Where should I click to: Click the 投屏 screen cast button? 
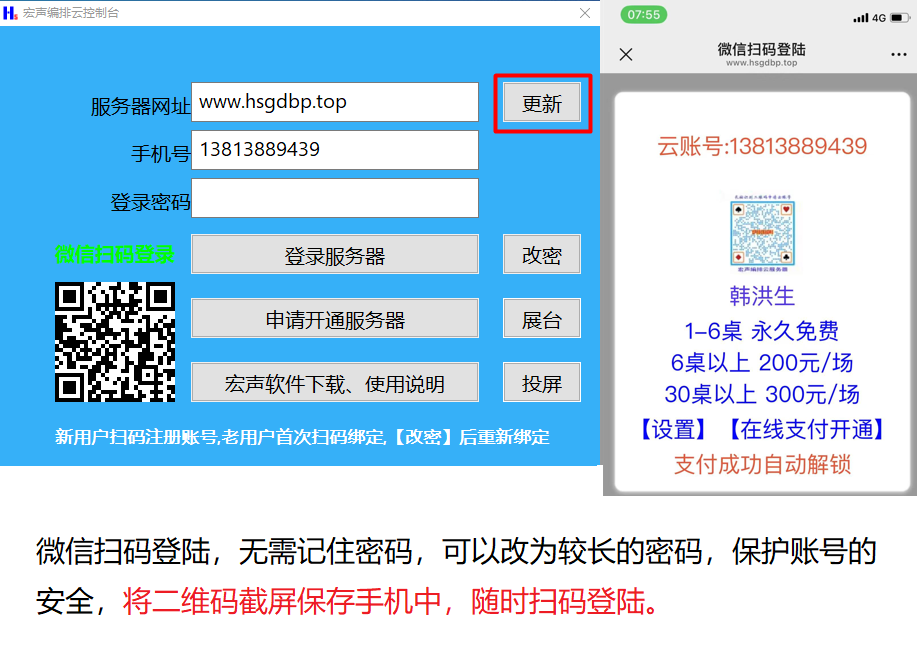(x=542, y=382)
